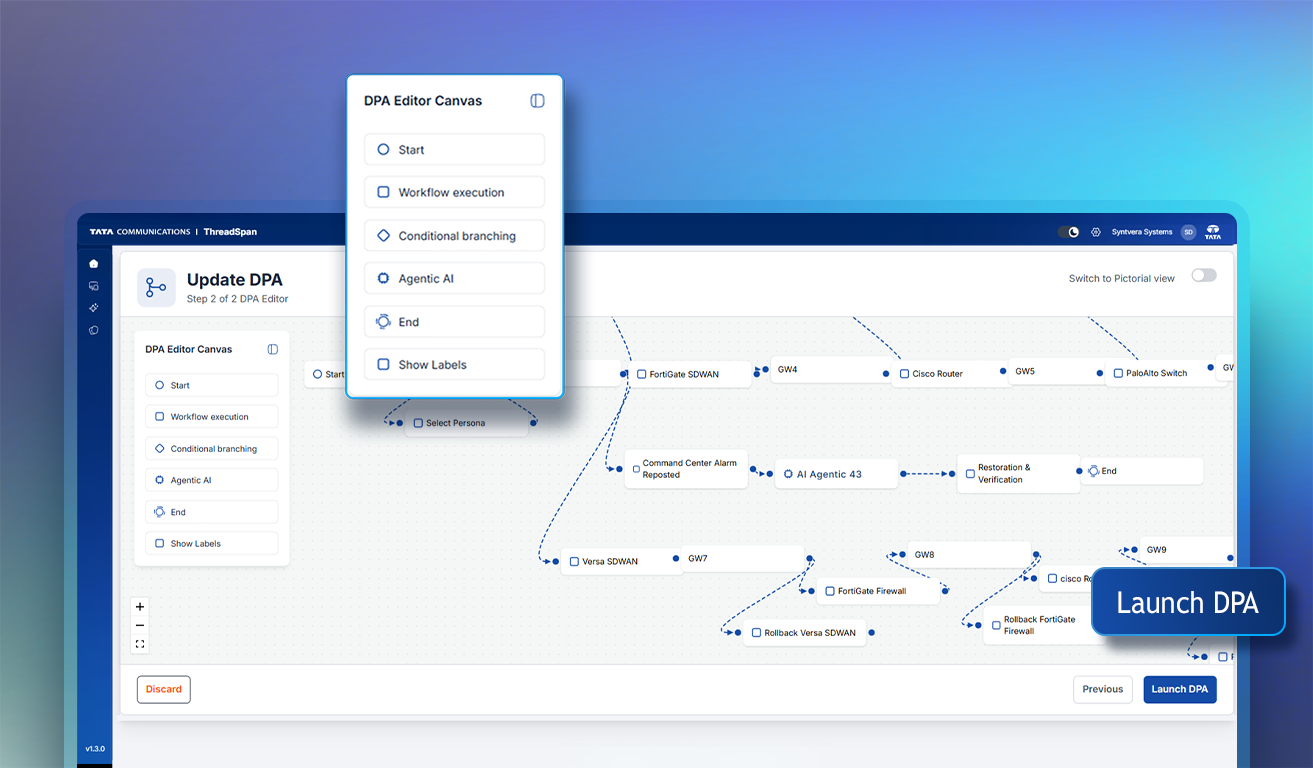Open the Syntvera Systems account menu
The image size is (1313, 768).
tap(1144, 232)
